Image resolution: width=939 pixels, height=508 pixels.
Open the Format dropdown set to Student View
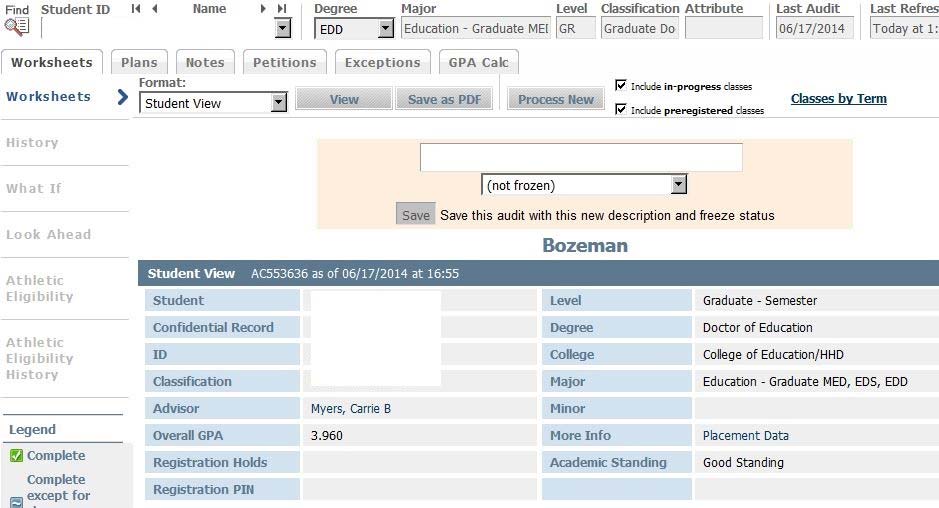click(279, 103)
